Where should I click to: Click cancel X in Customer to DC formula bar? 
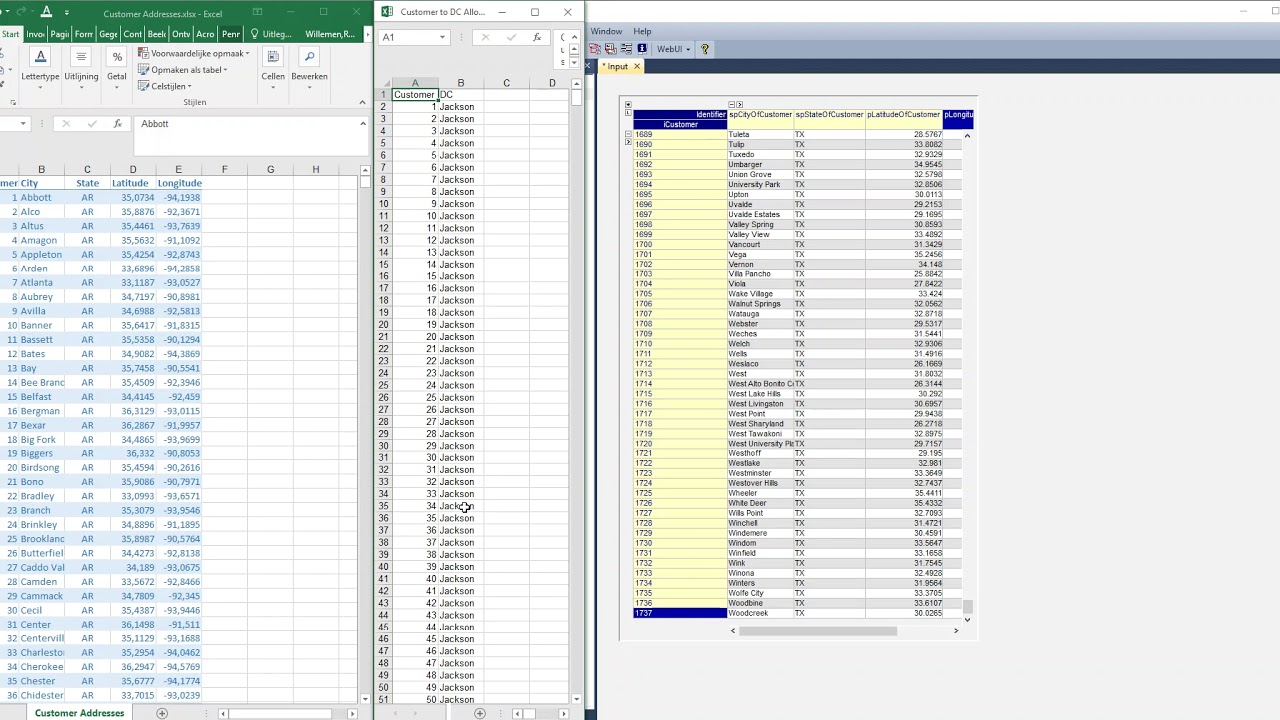(x=485, y=37)
